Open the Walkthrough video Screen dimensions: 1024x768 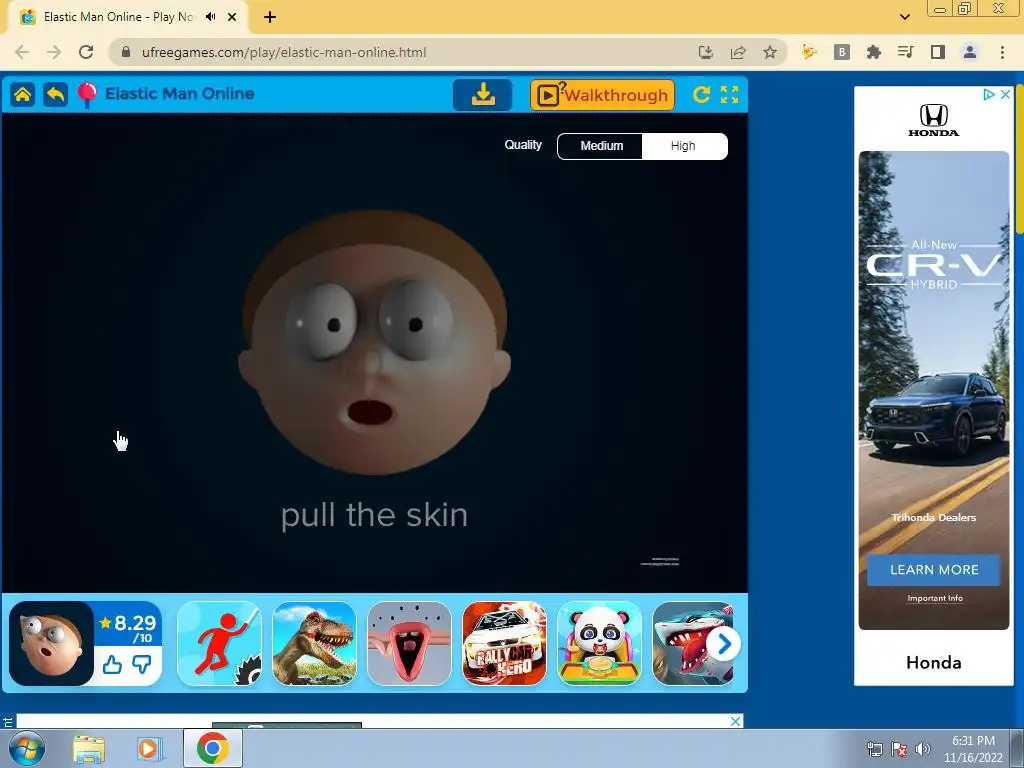click(x=602, y=95)
